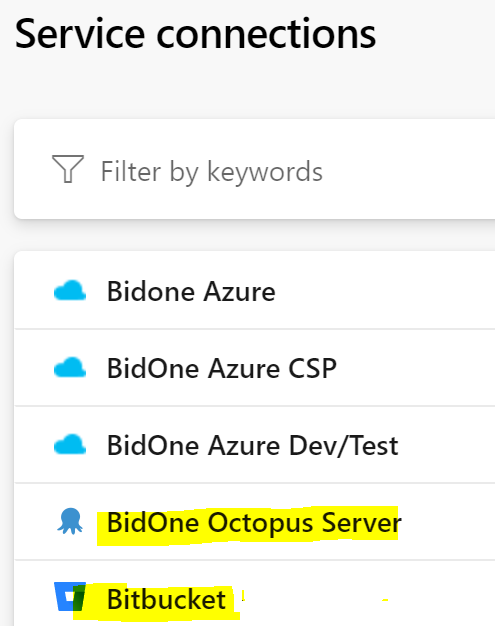
Task: Select the BidOne Azure Dev/Test connection label
Action: coord(252,446)
